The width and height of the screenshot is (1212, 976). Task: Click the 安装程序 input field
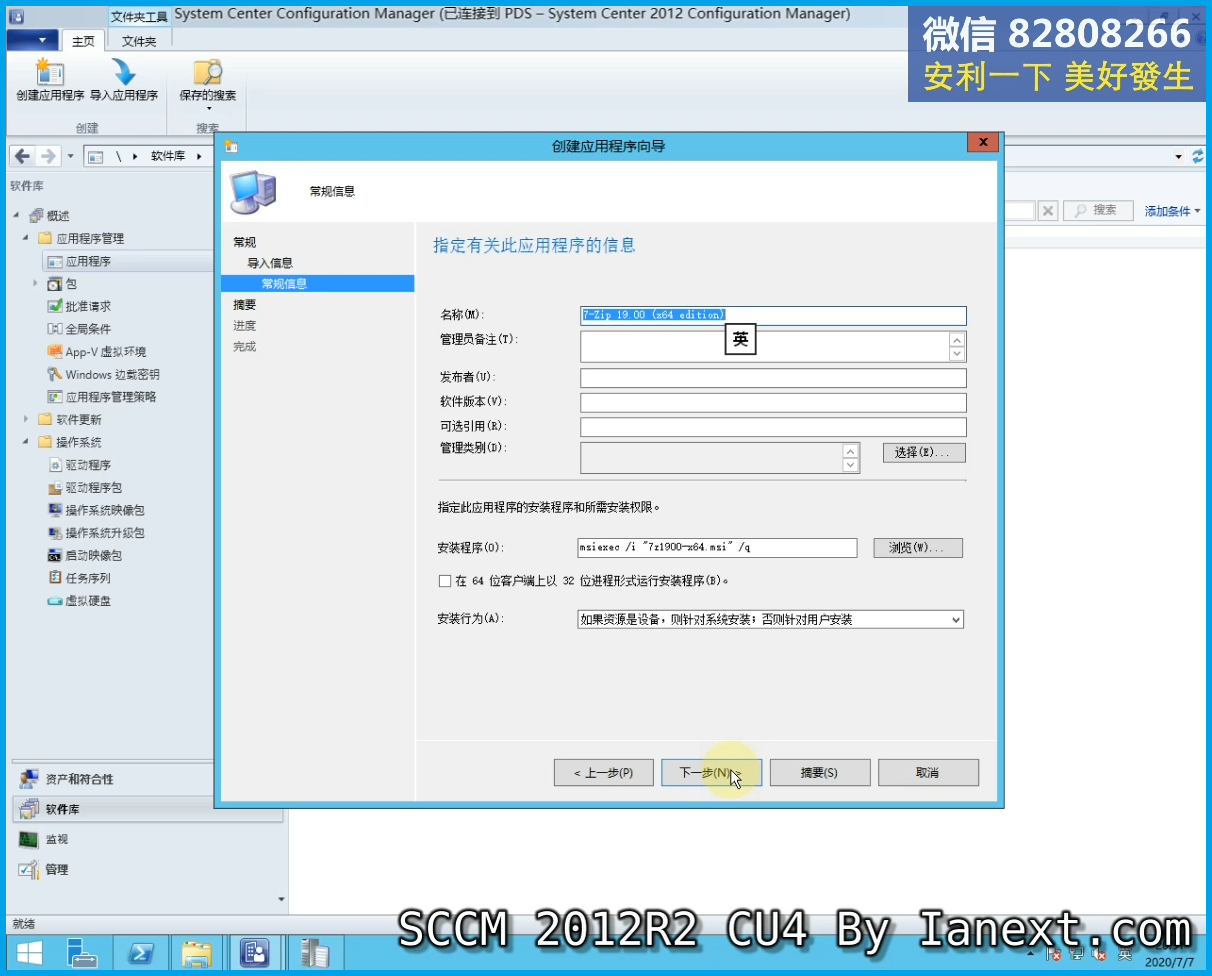[717, 548]
